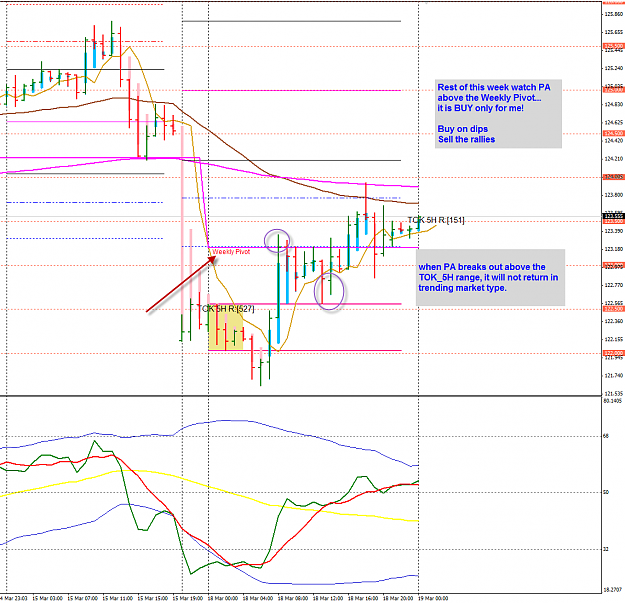The image size is (625, 603).
Task: Click the highlighted 124.500 level price tag
Action: pos(613,134)
